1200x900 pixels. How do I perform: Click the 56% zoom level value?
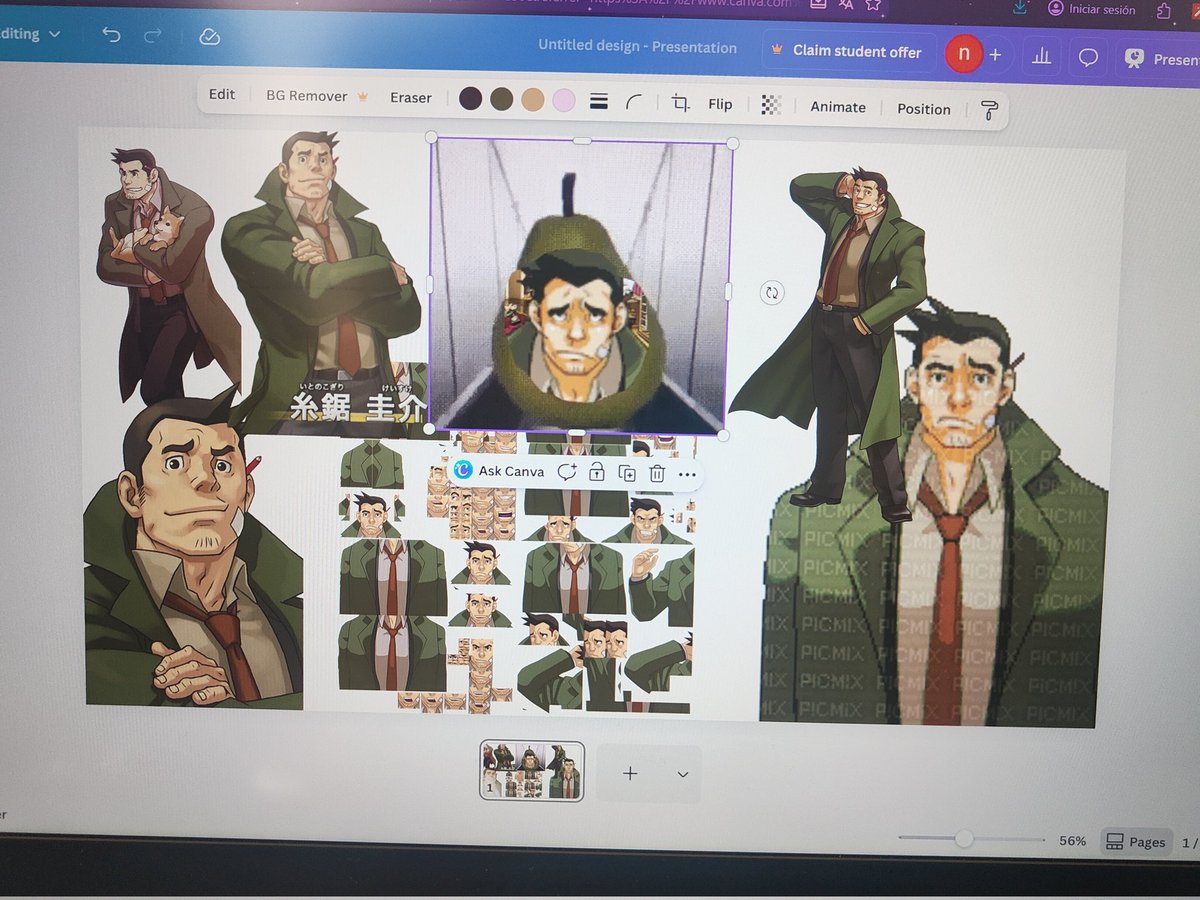[x=1073, y=841]
